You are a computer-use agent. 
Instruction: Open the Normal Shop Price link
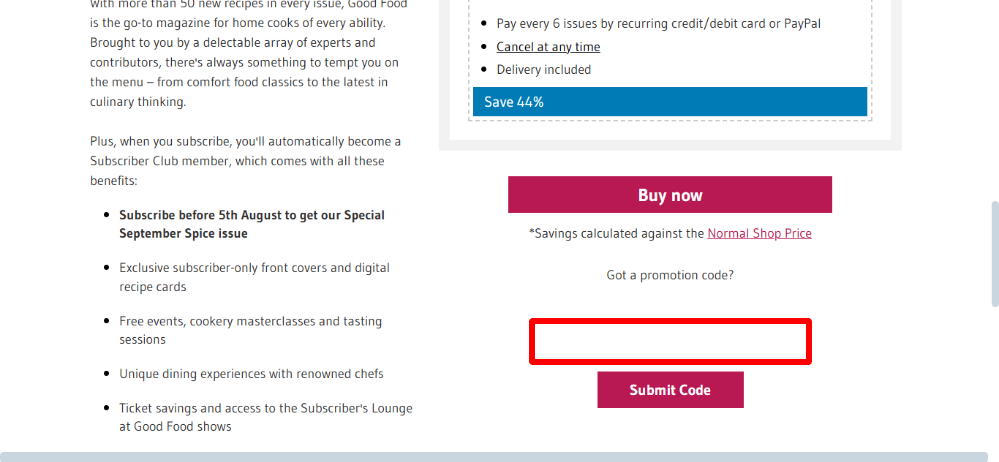click(759, 233)
